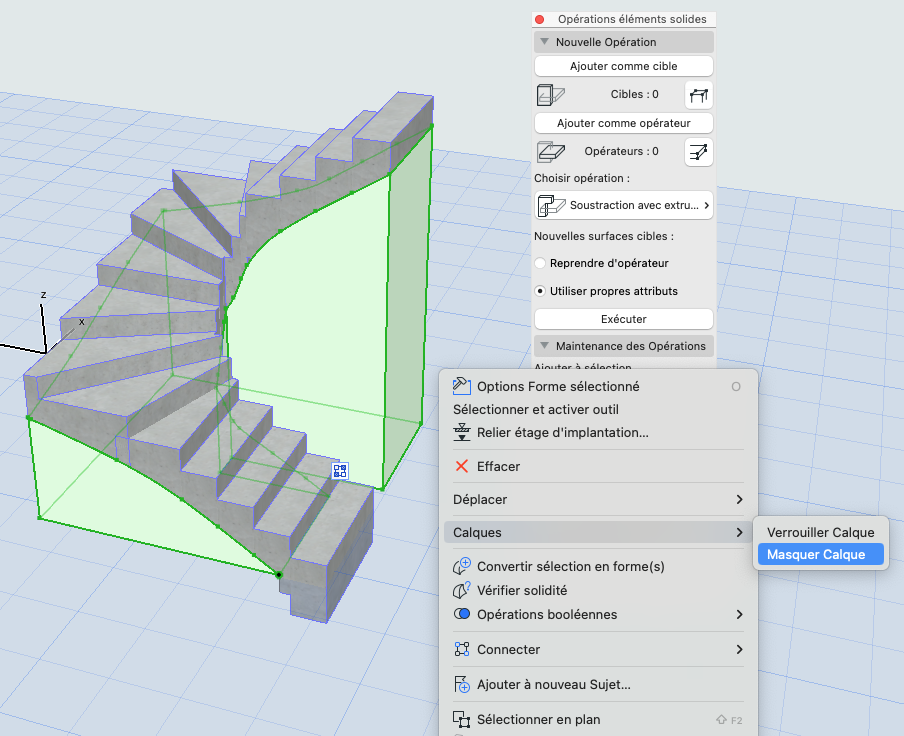This screenshot has height=736, width=904.
Task: Click the Ajouter comme cible button
Action: [x=624, y=66]
